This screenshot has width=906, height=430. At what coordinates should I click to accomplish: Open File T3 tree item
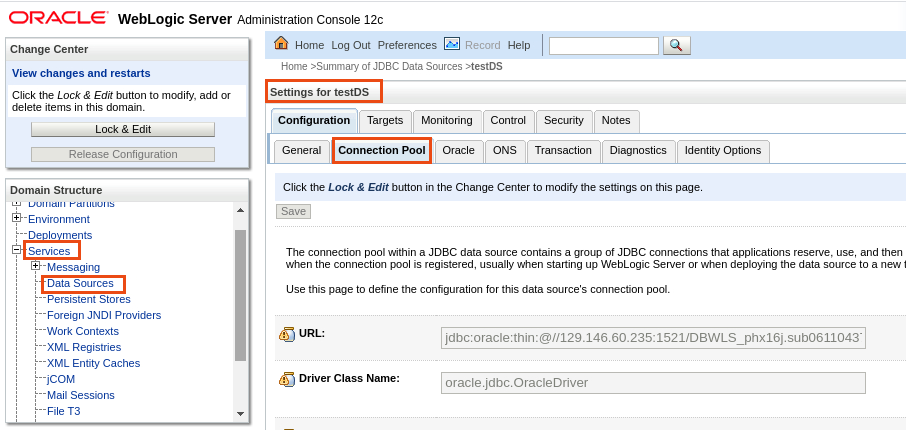64,412
